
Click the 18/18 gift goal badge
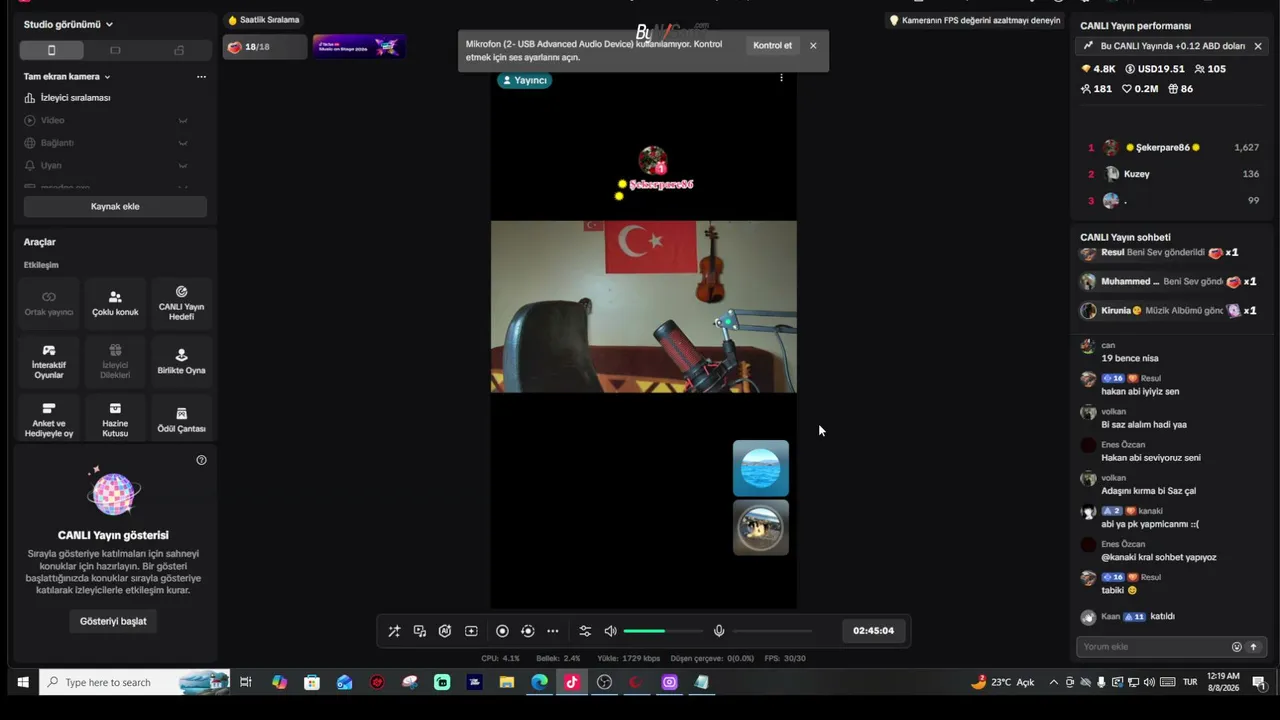click(x=264, y=47)
